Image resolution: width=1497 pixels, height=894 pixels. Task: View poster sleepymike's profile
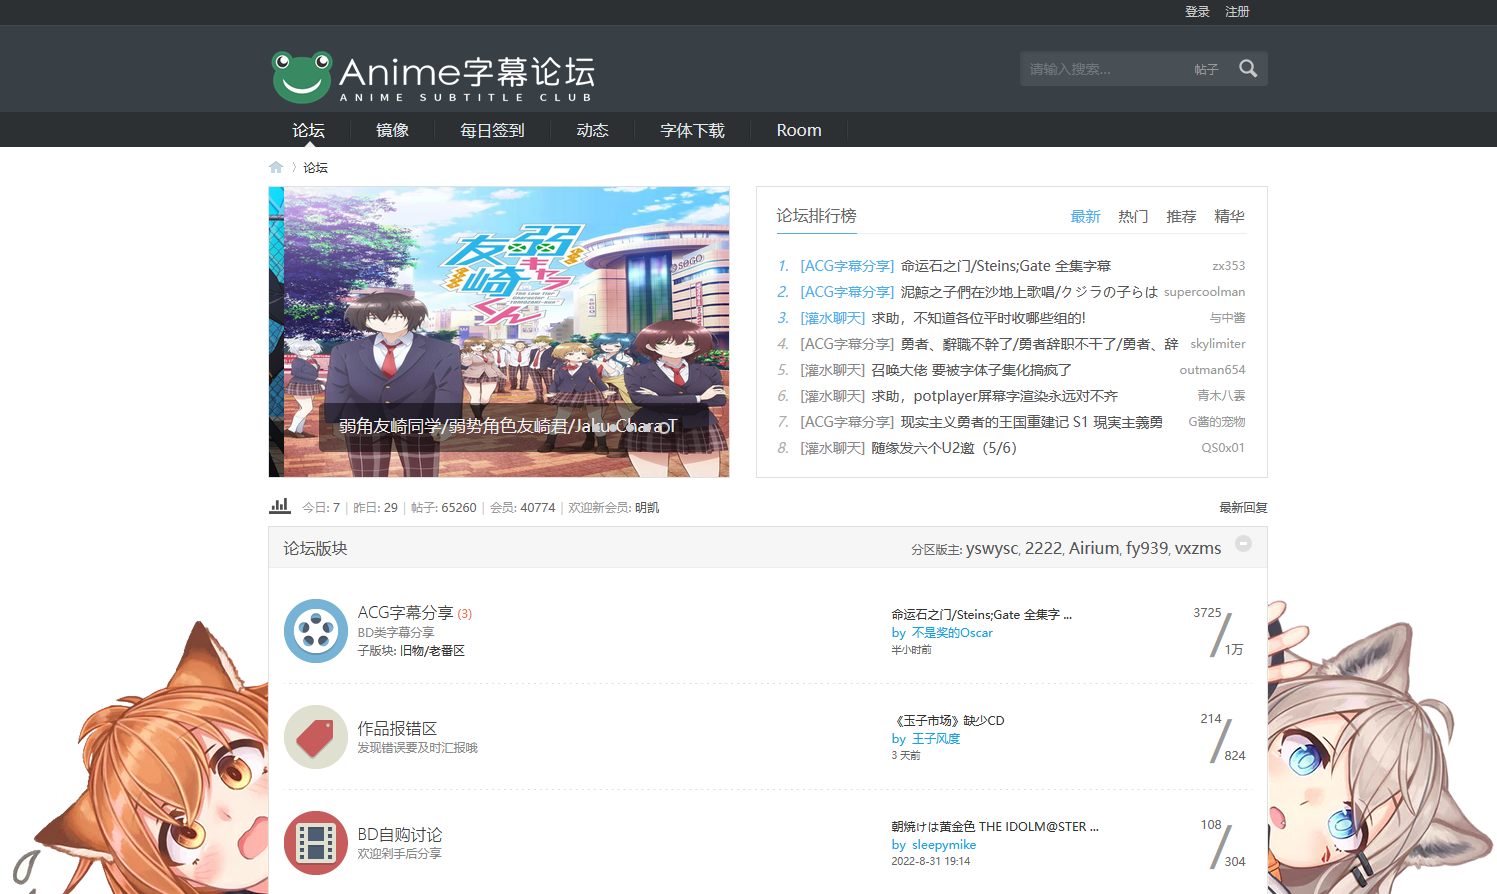[944, 845]
